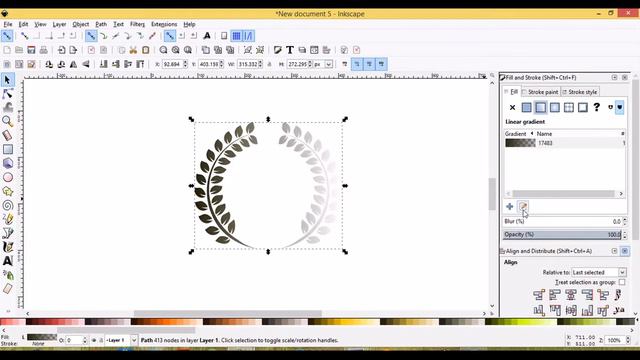640x360 pixels.
Task: Choose Linear gradient fill type
Action: 540,107
